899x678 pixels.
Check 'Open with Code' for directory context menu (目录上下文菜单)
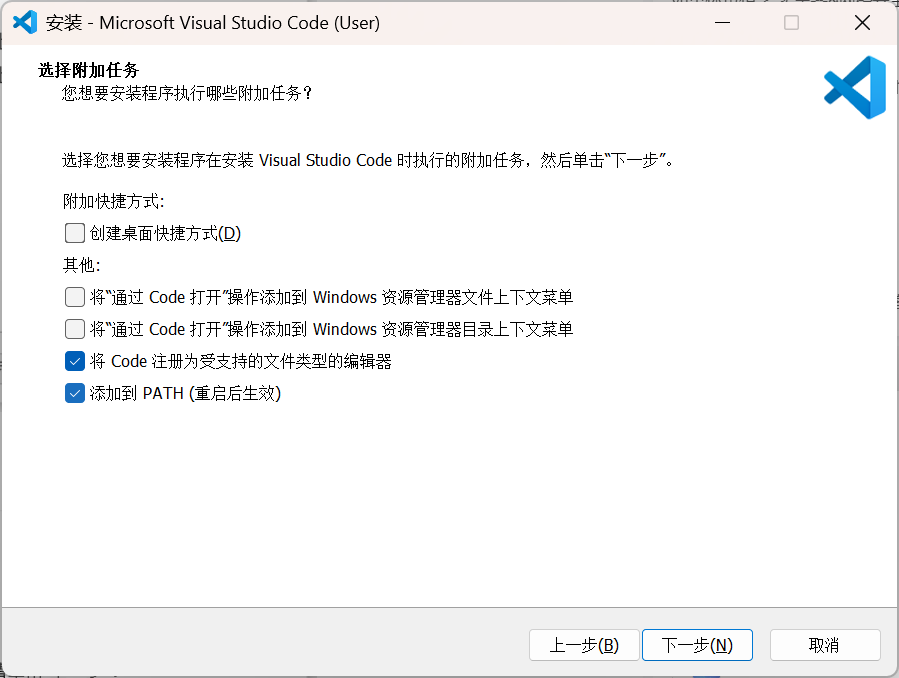point(75,330)
